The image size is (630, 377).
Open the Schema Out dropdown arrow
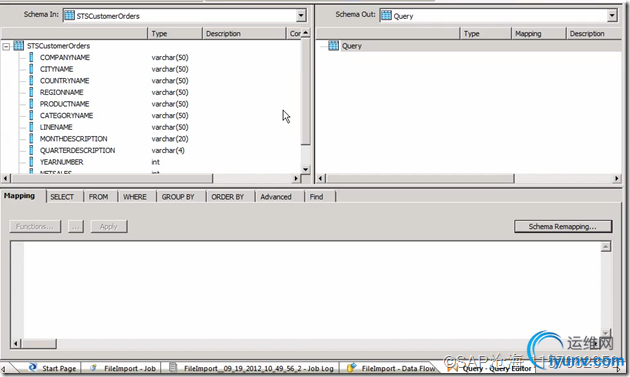point(612,16)
